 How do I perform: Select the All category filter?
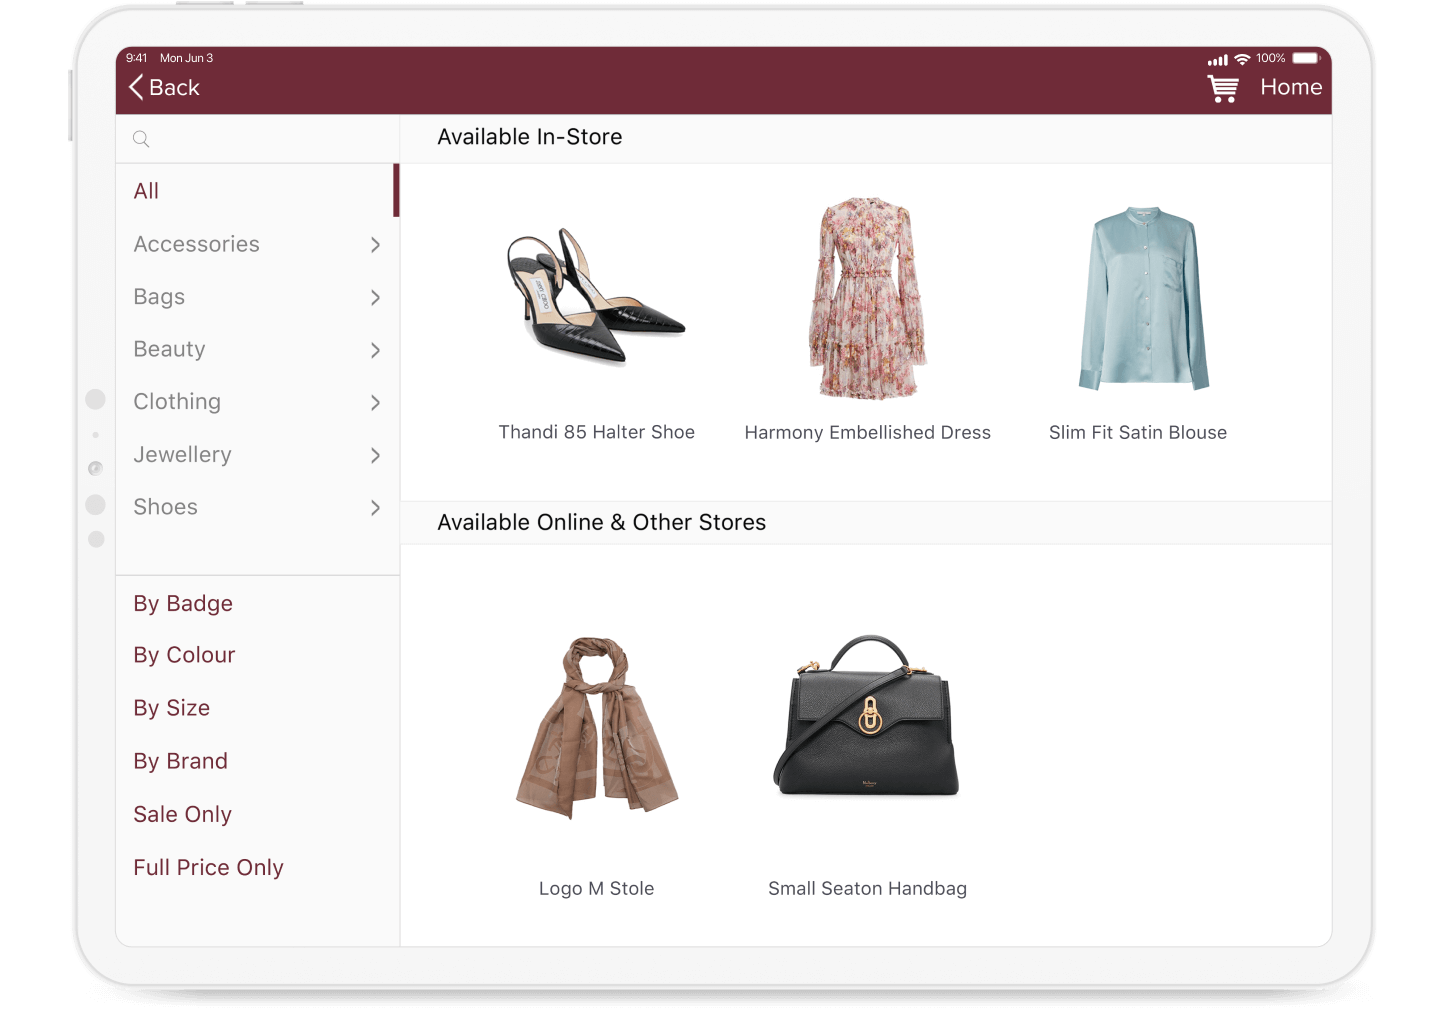pos(146,190)
